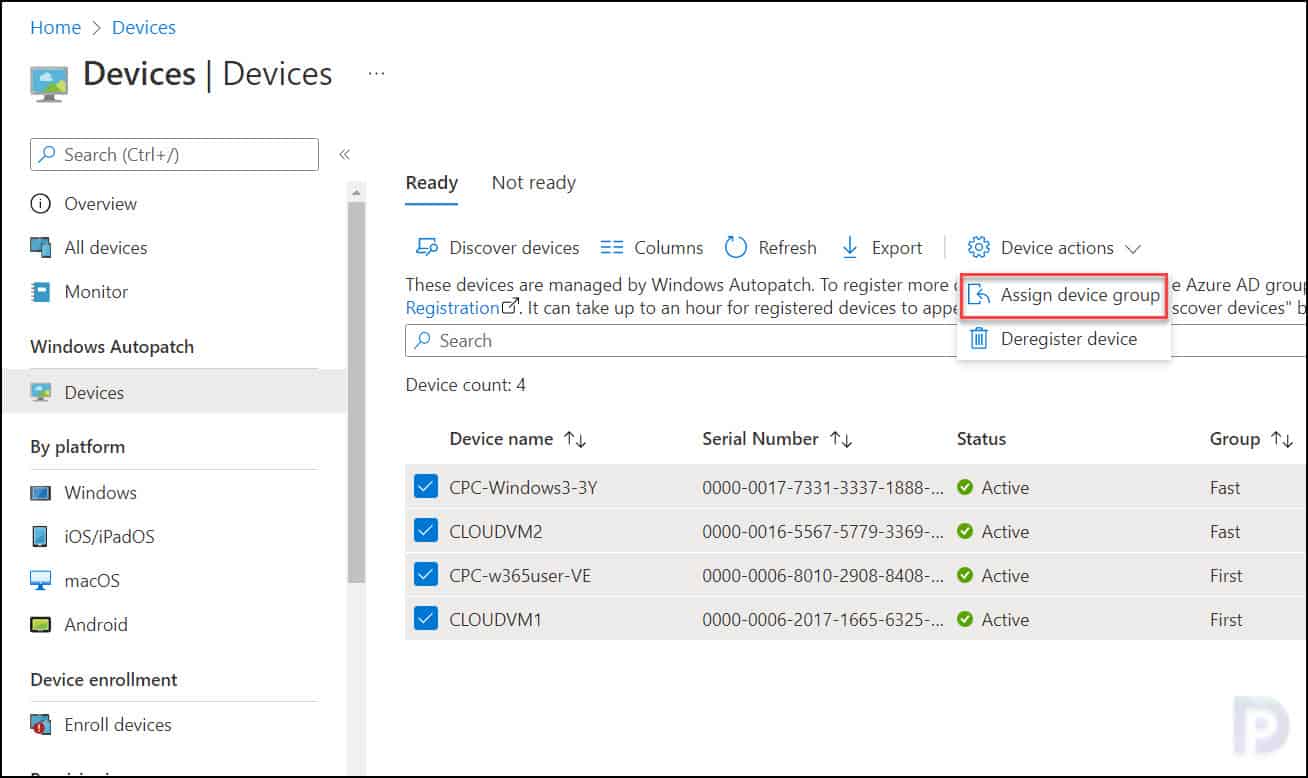Click the 'Device count: 4' text
The height and width of the screenshot is (778, 1308).
click(466, 385)
